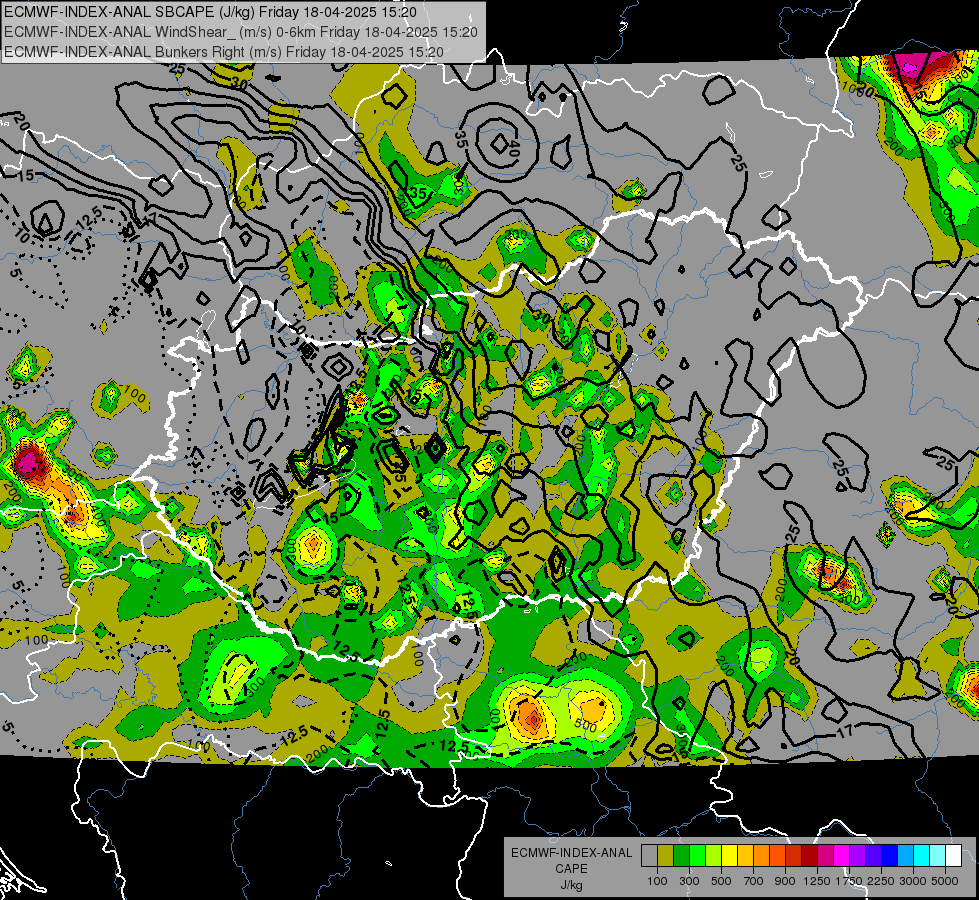Image resolution: width=979 pixels, height=900 pixels.
Task: Click the 40 contour label on the map
Action: [514, 149]
